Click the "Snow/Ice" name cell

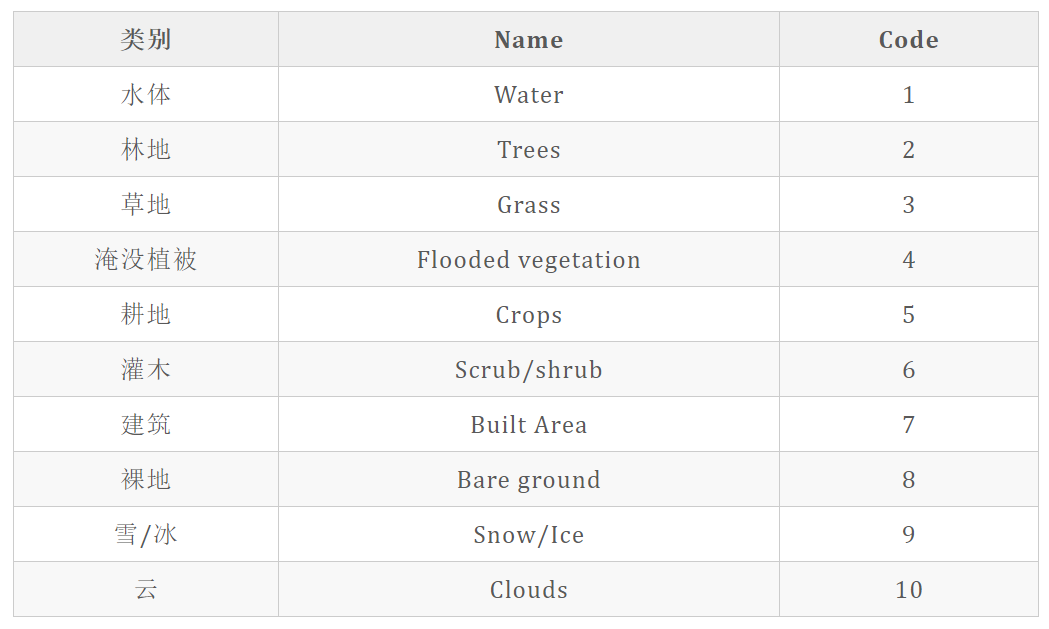coord(528,535)
